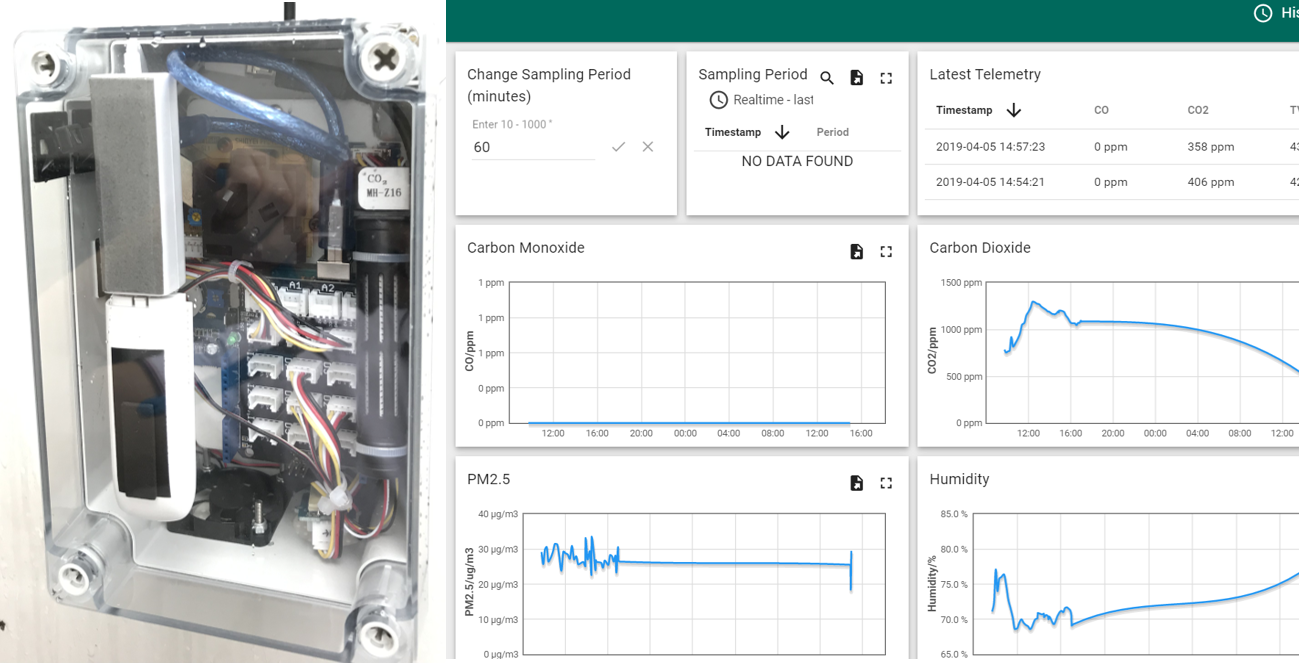Click the Period column header
The image size is (1299, 663).
click(832, 132)
